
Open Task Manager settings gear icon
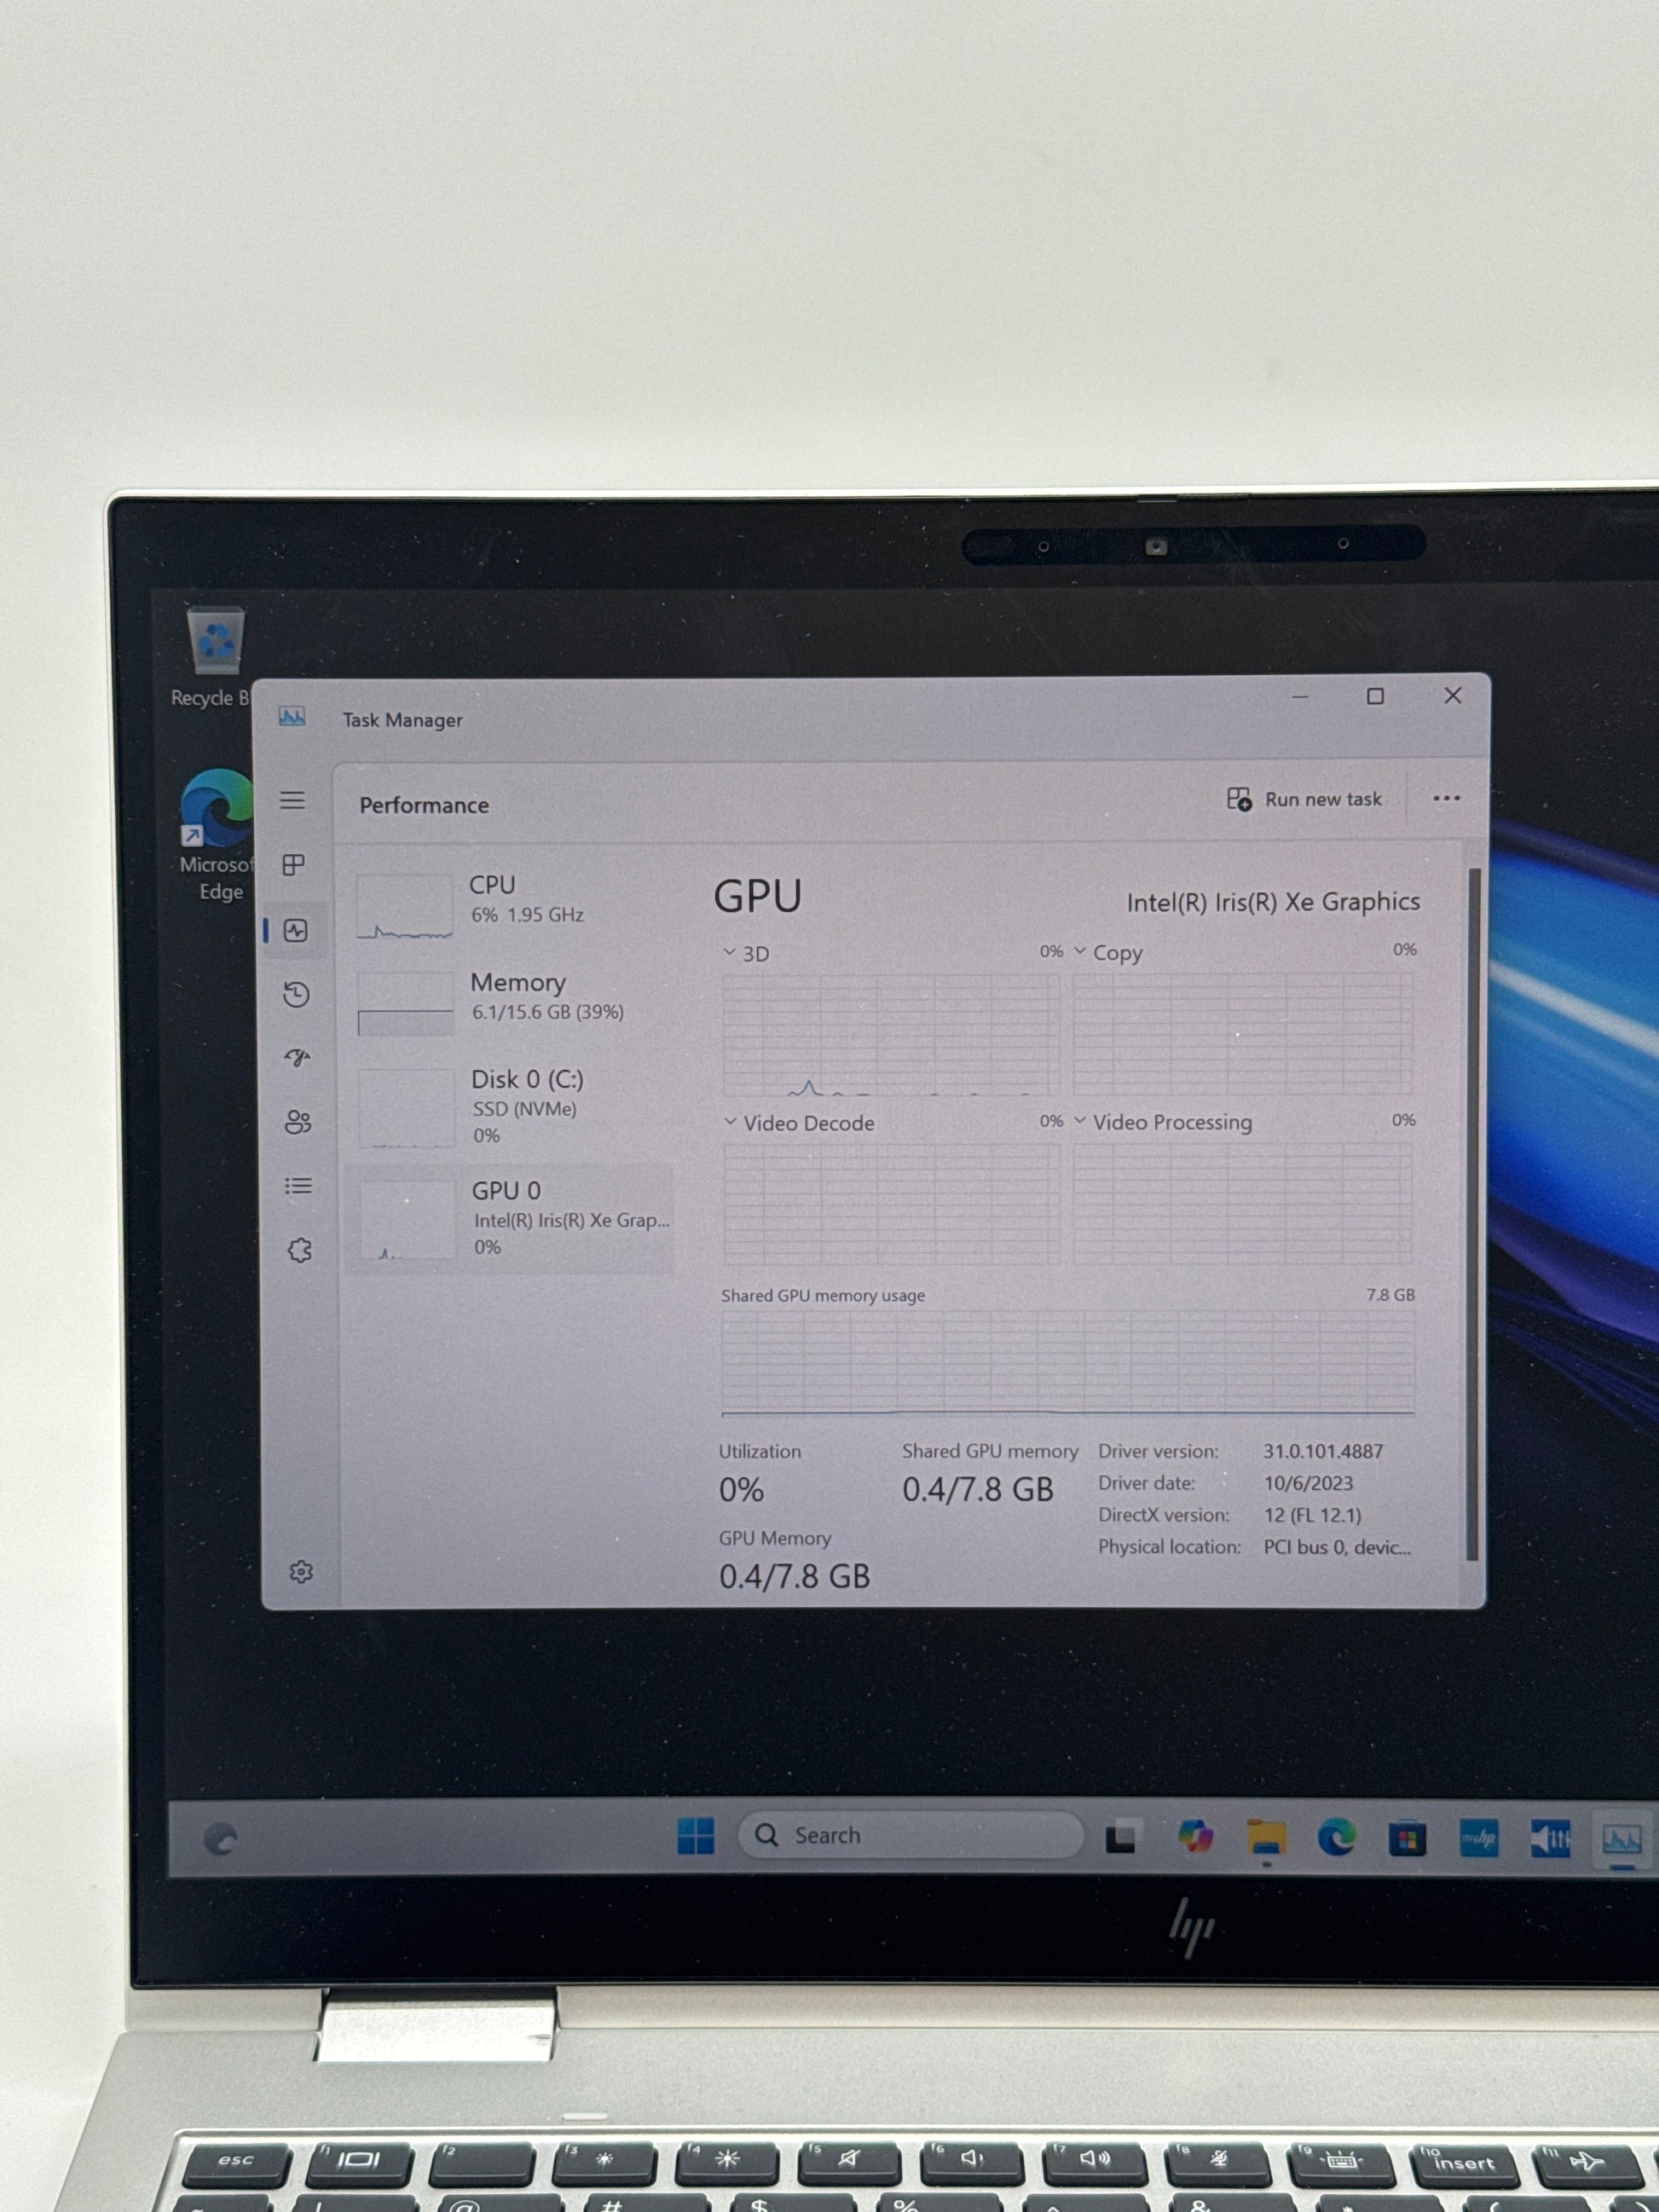click(x=301, y=1572)
